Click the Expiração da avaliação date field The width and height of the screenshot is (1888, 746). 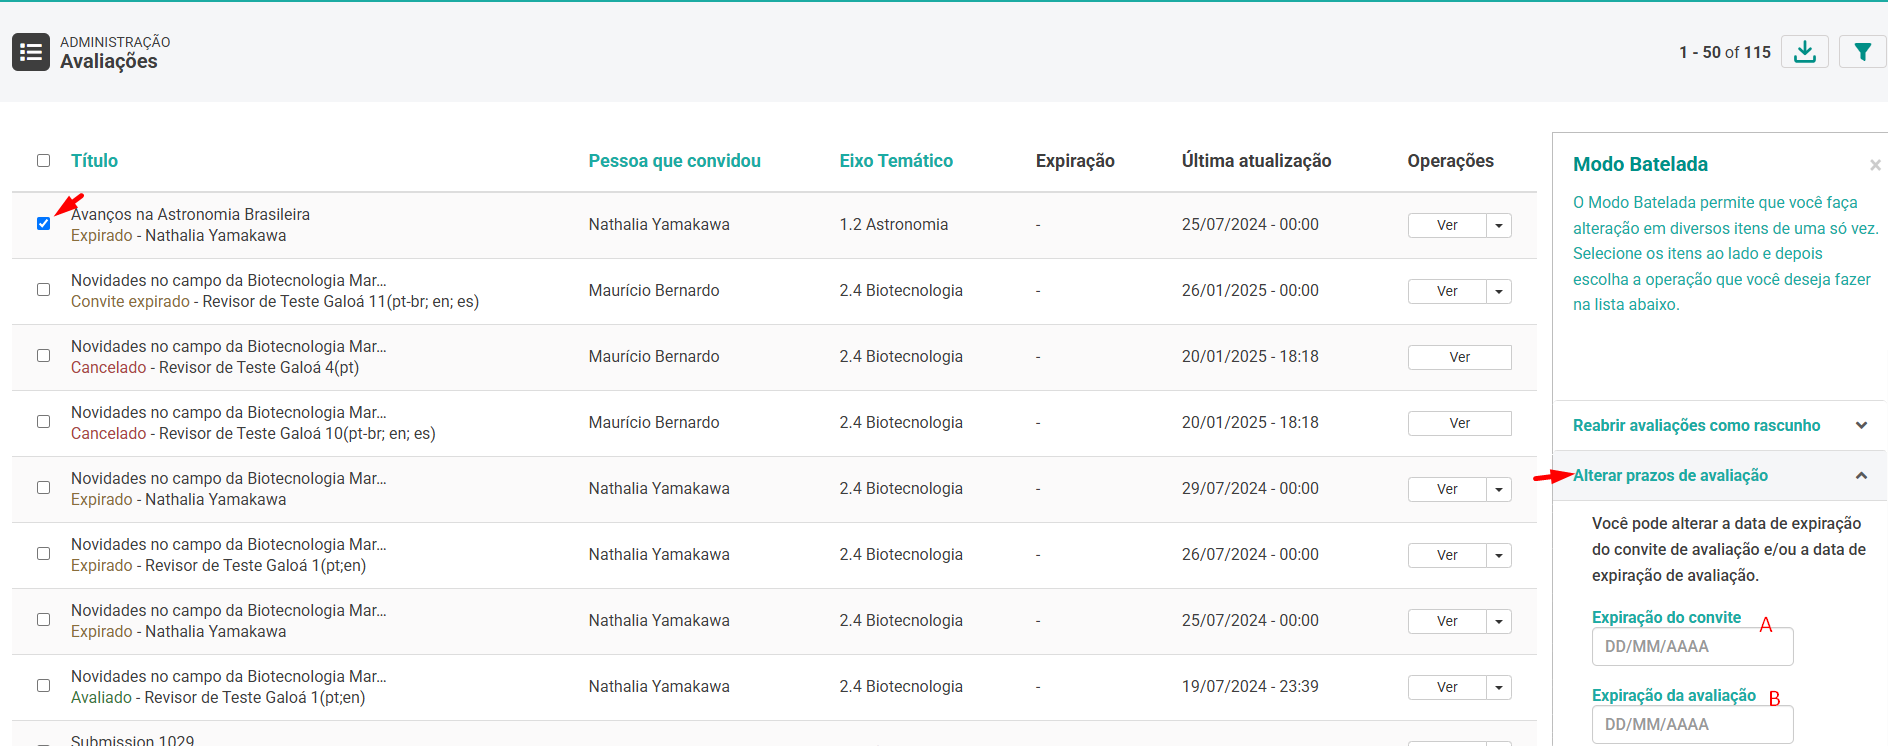tap(1692, 724)
